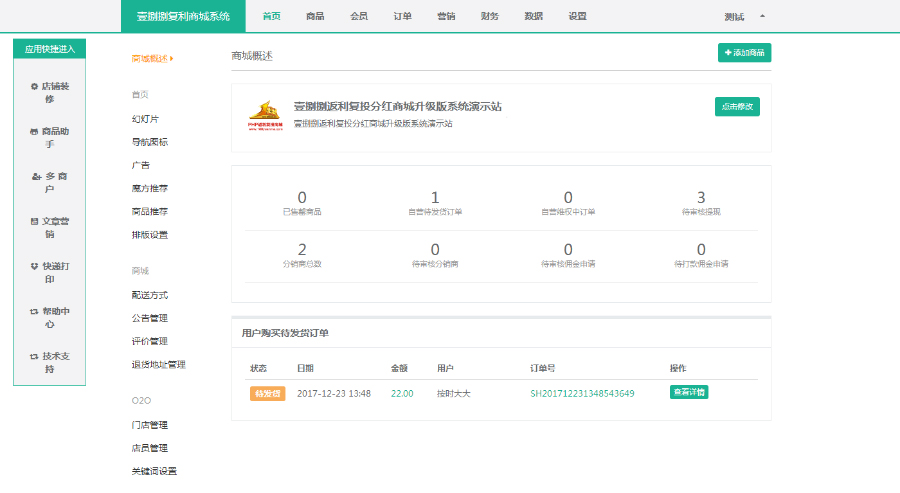The width and height of the screenshot is (900, 493).
Task: Click the 商品助手 icon in quick access
Action: 34,131
